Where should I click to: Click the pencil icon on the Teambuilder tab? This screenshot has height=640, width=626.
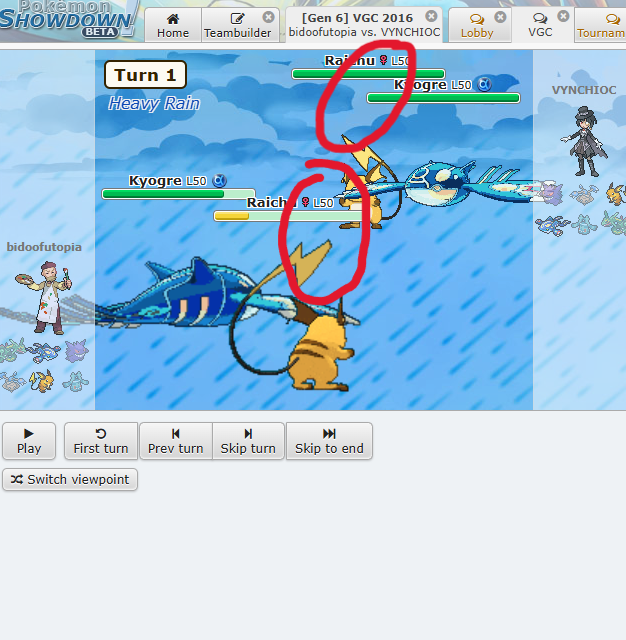click(x=238, y=18)
